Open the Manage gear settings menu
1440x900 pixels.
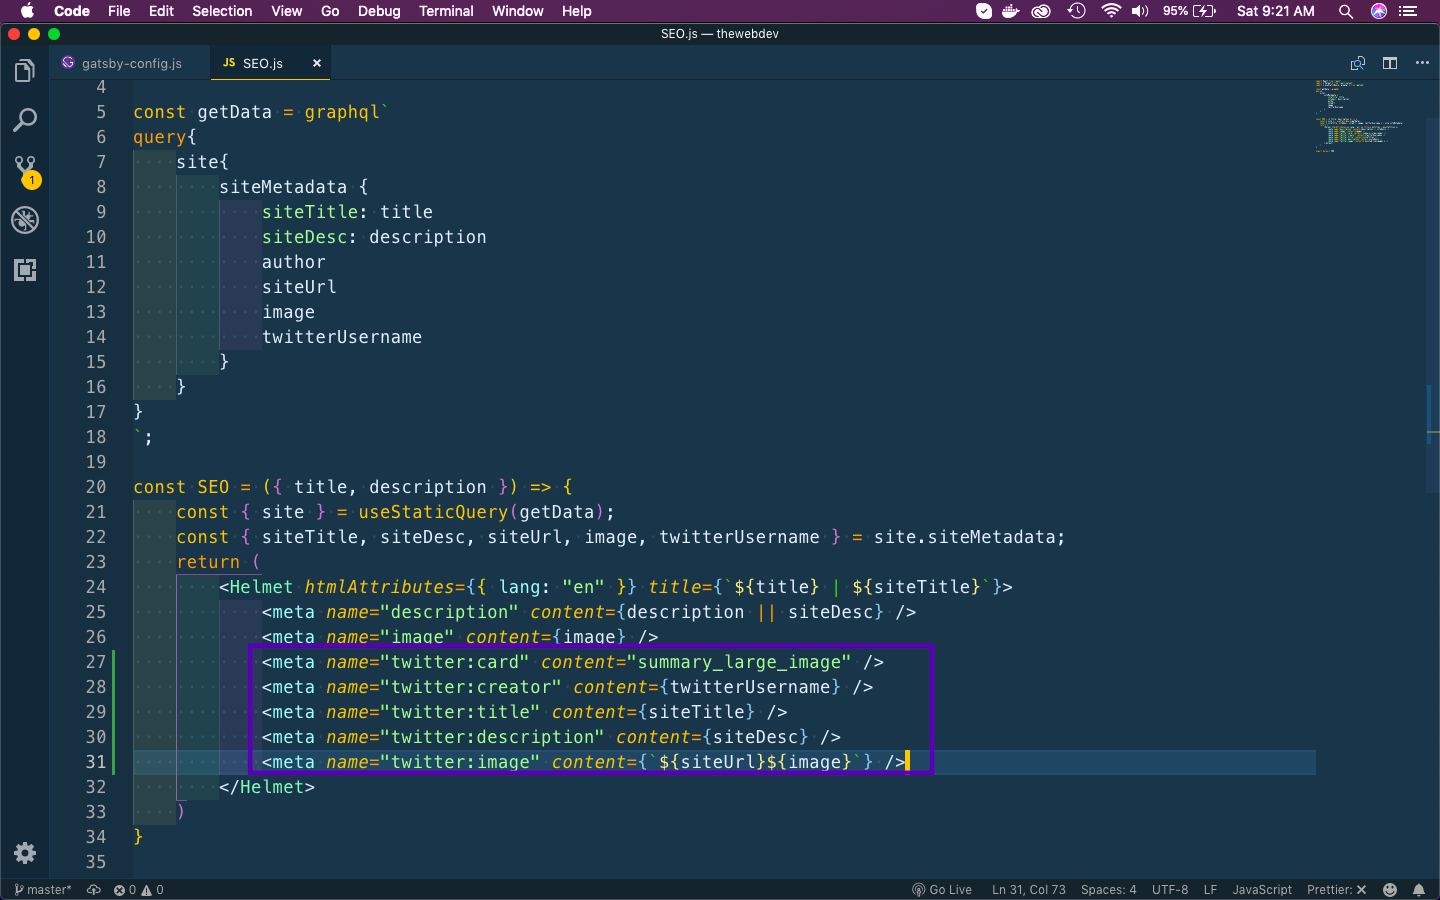(25, 853)
